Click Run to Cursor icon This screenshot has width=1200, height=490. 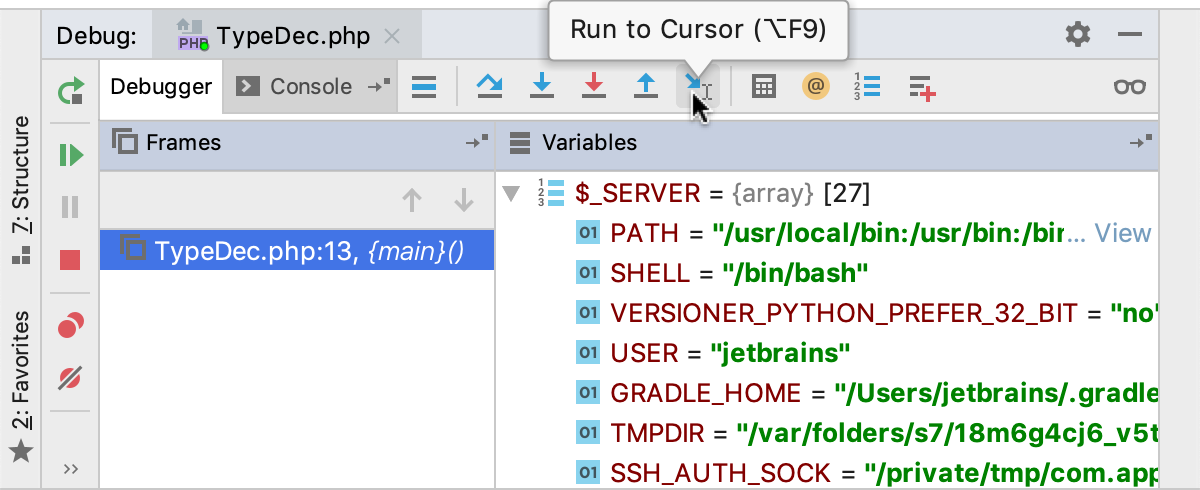(696, 87)
